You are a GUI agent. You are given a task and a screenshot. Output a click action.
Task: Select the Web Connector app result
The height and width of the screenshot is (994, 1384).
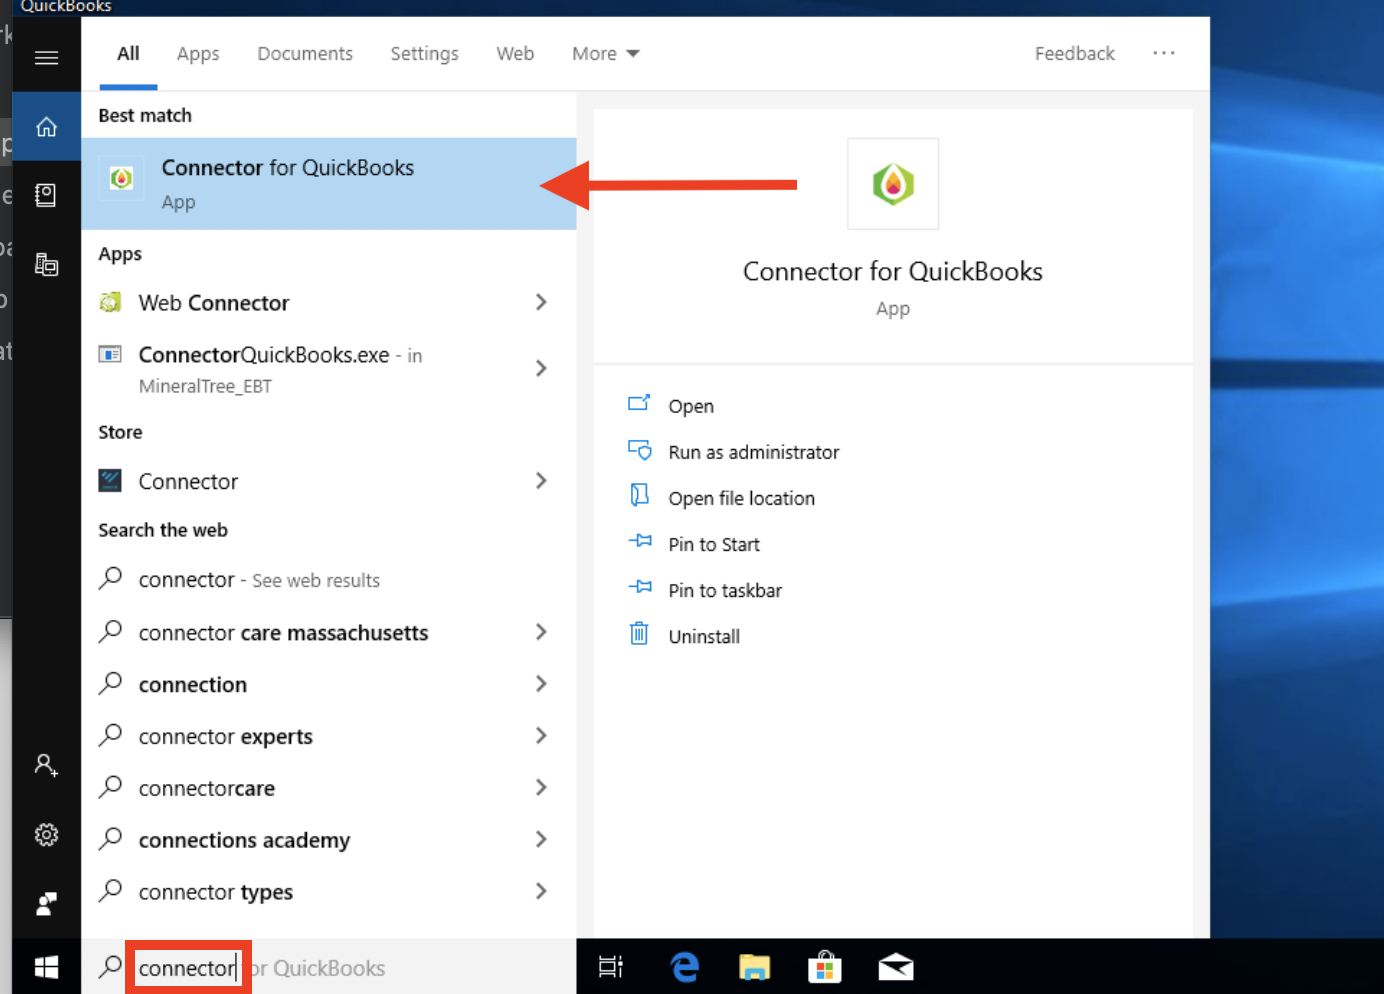[329, 302]
